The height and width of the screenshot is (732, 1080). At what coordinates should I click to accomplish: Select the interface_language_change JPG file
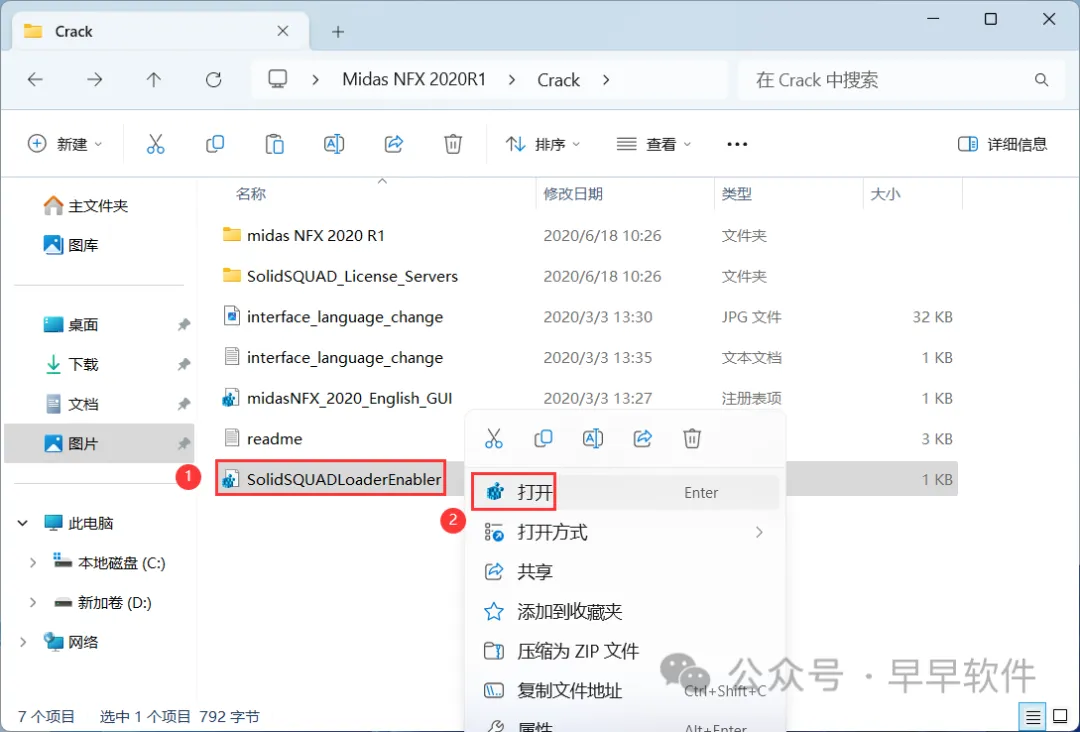tap(344, 317)
